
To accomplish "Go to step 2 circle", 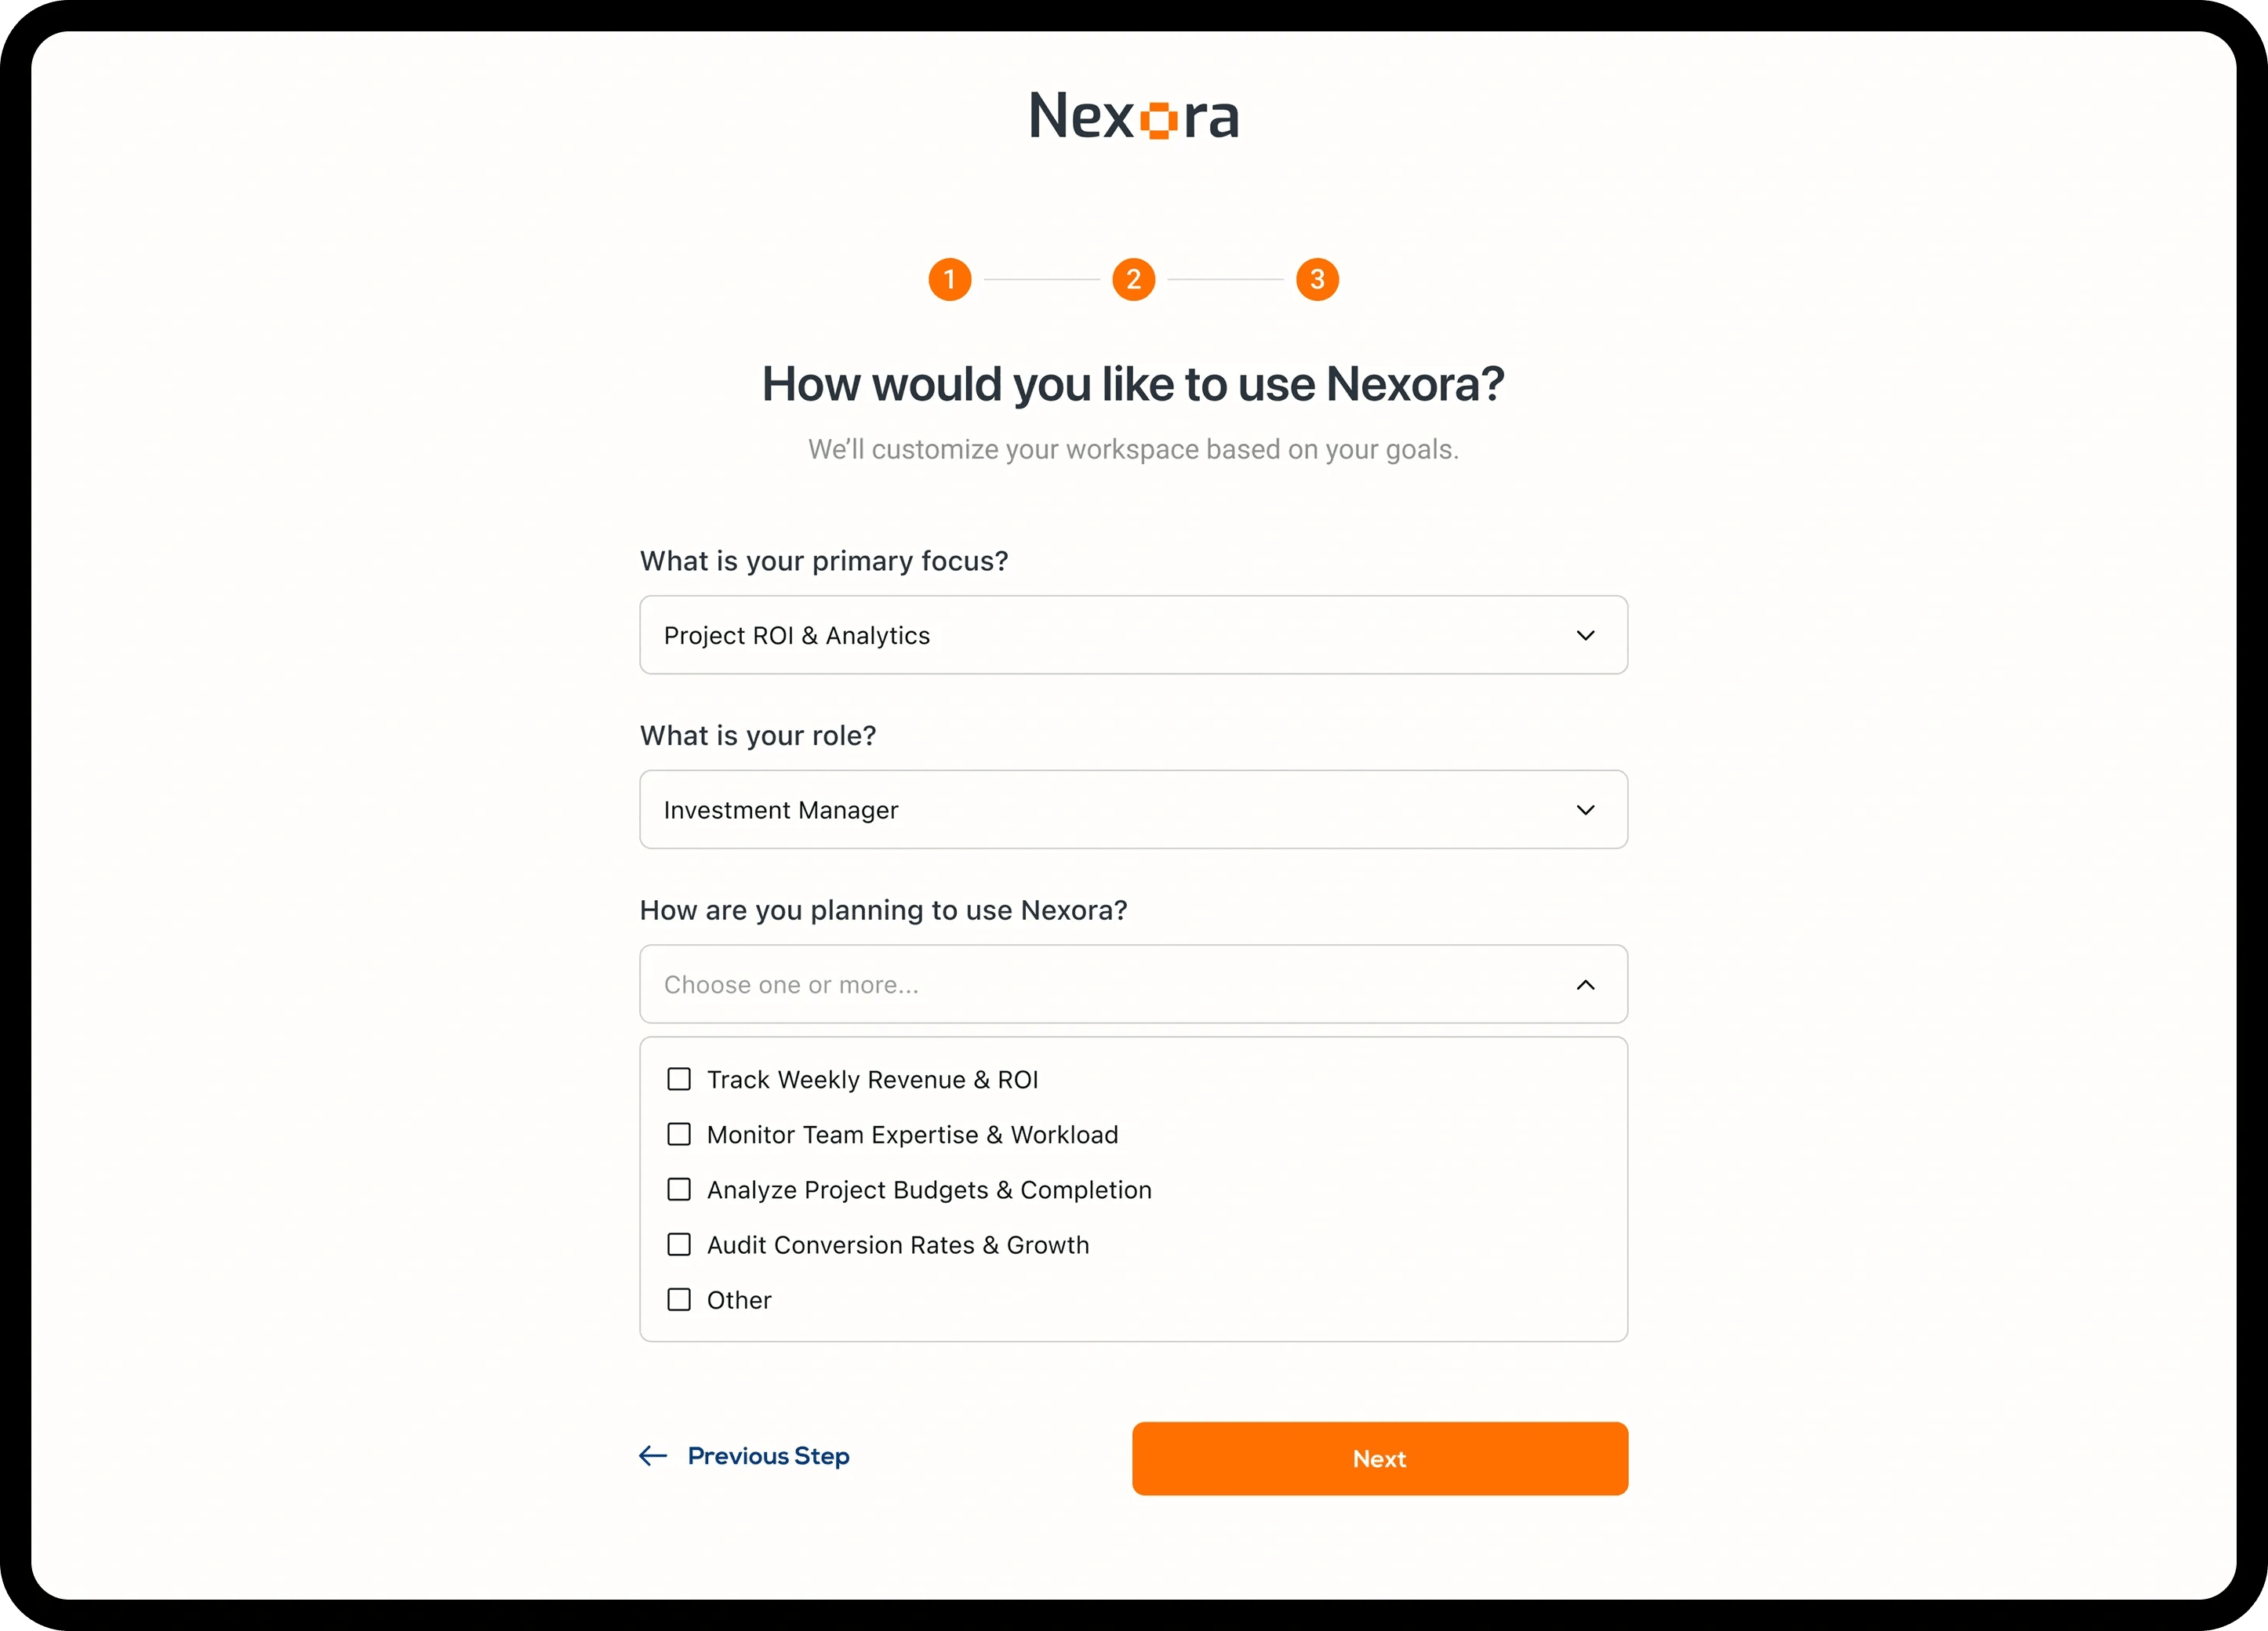I will pyautogui.click(x=1134, y=279).
